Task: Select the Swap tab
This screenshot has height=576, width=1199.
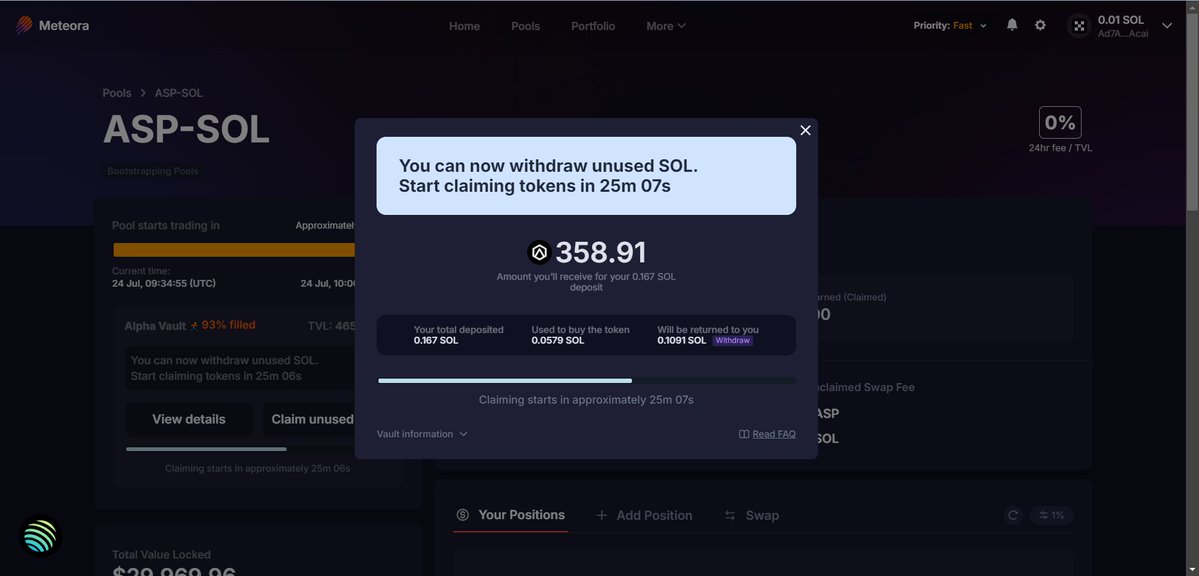Action: (x=752, y=516)
